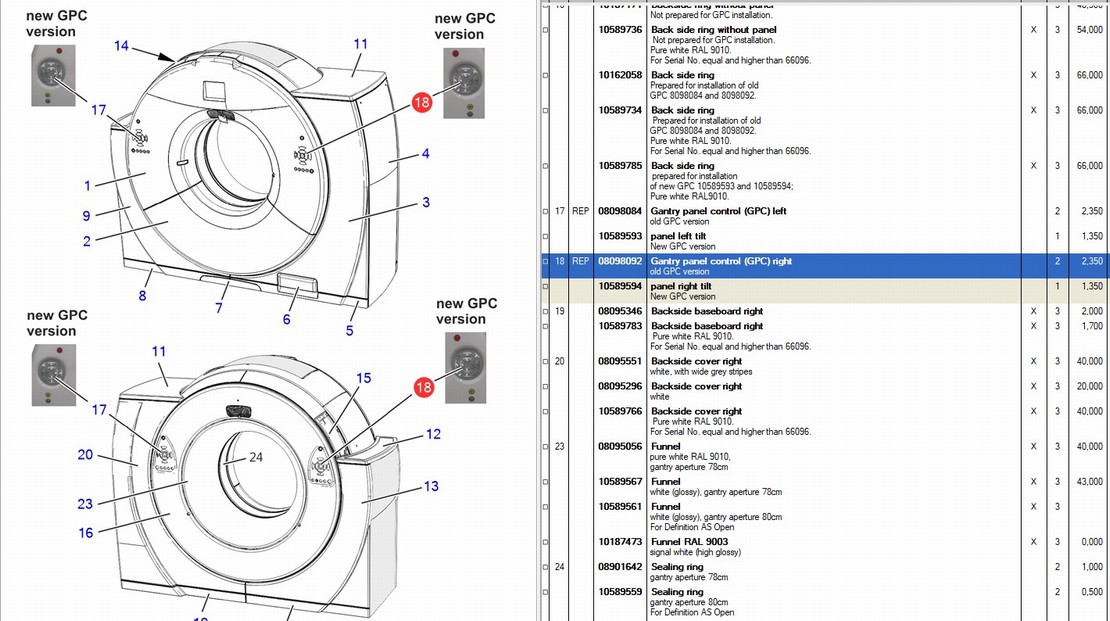Tick the checkbox for part 10589736
Image resolution: width=1110 pixels, height=621 pixels.
point(545,30)
